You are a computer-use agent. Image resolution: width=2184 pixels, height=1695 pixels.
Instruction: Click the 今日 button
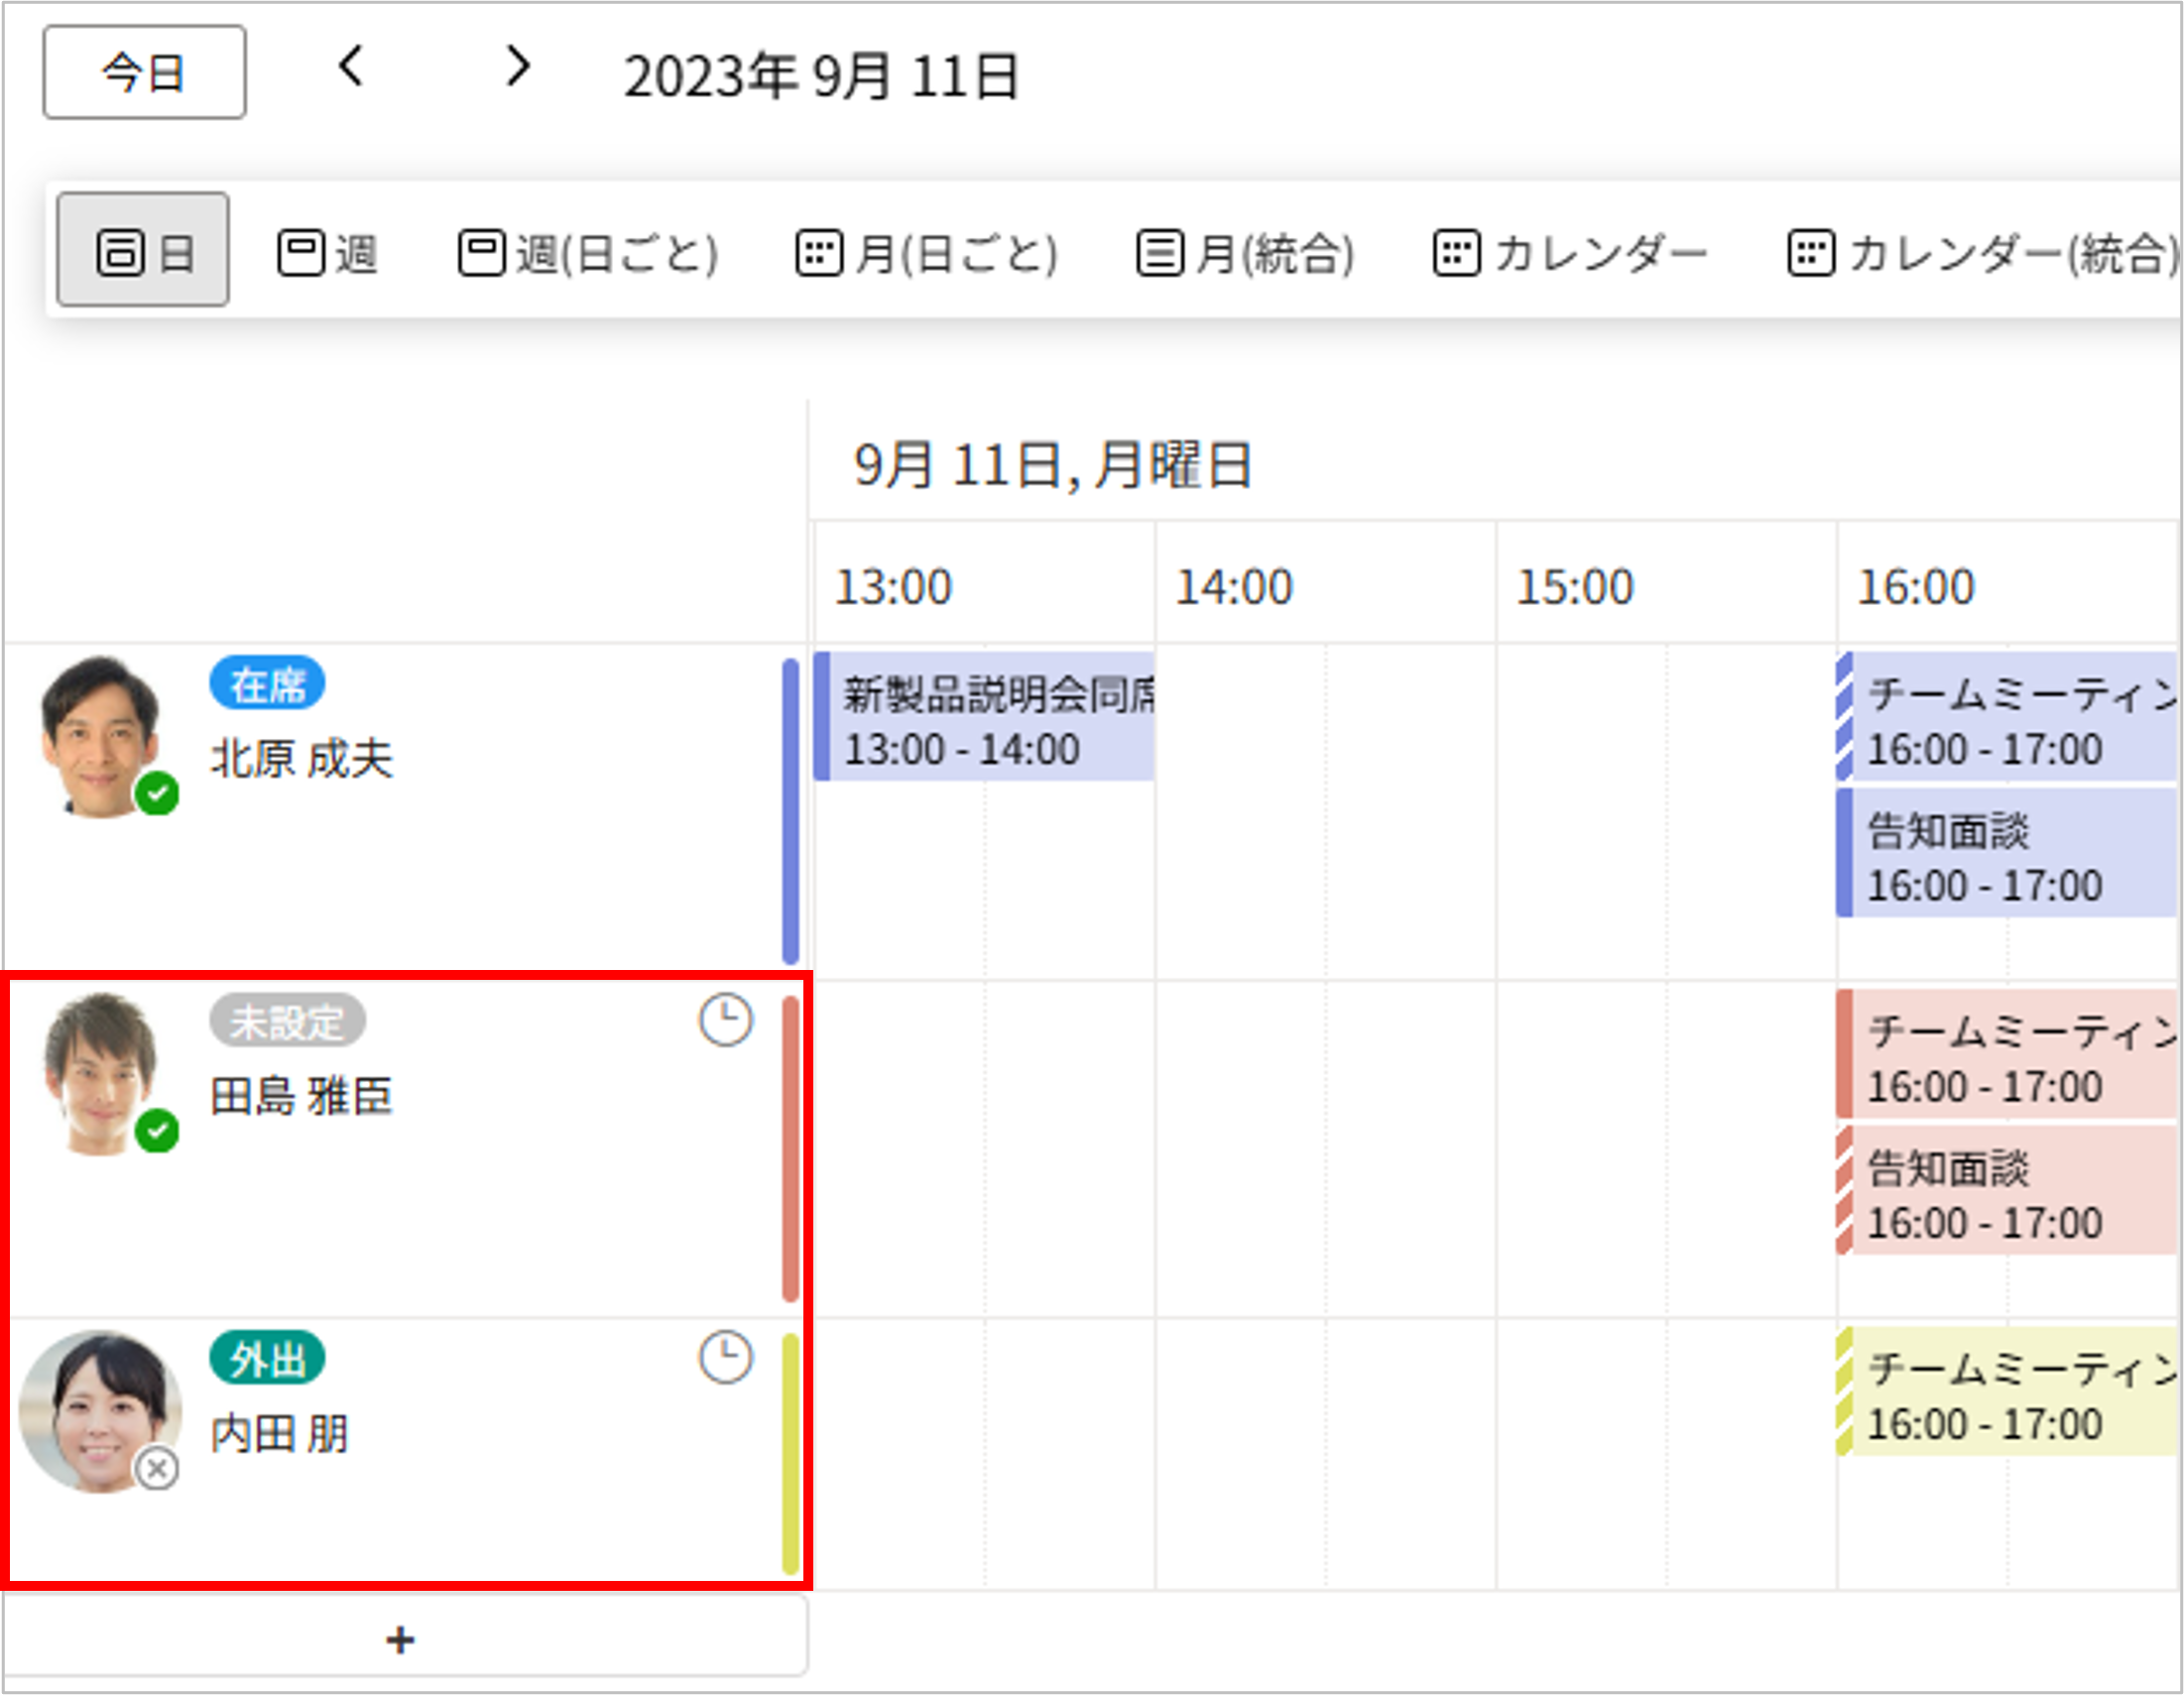(x=144, y=72)
